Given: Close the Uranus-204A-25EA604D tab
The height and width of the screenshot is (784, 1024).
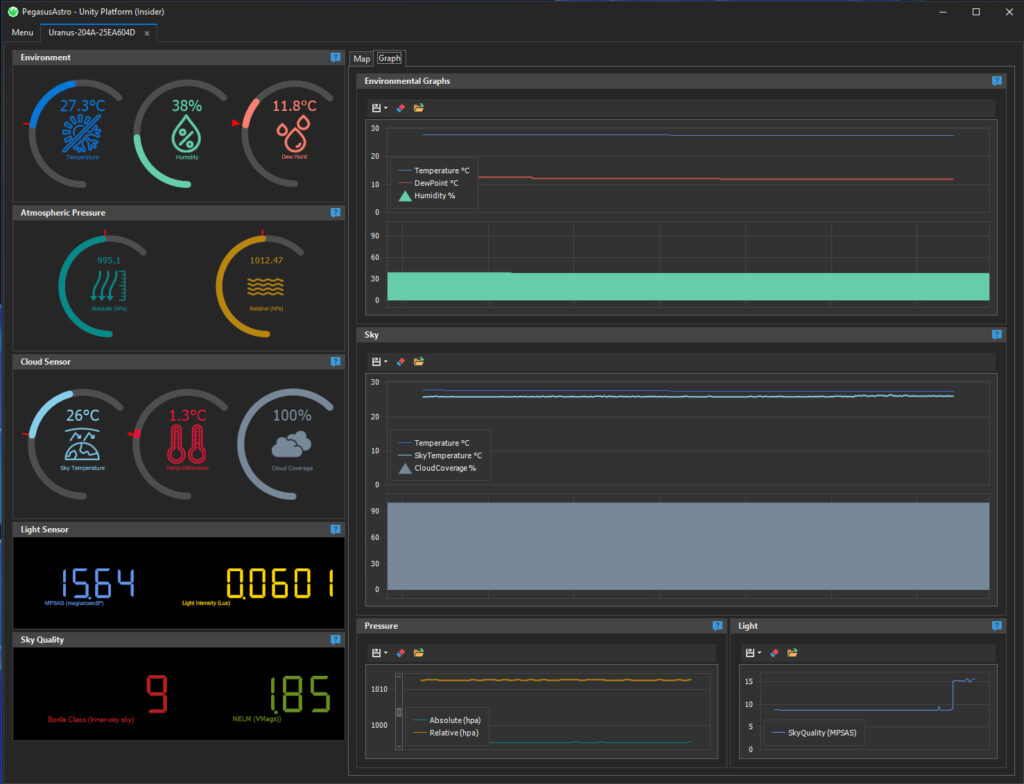Looking at the screenshot, I should [147, 33].
